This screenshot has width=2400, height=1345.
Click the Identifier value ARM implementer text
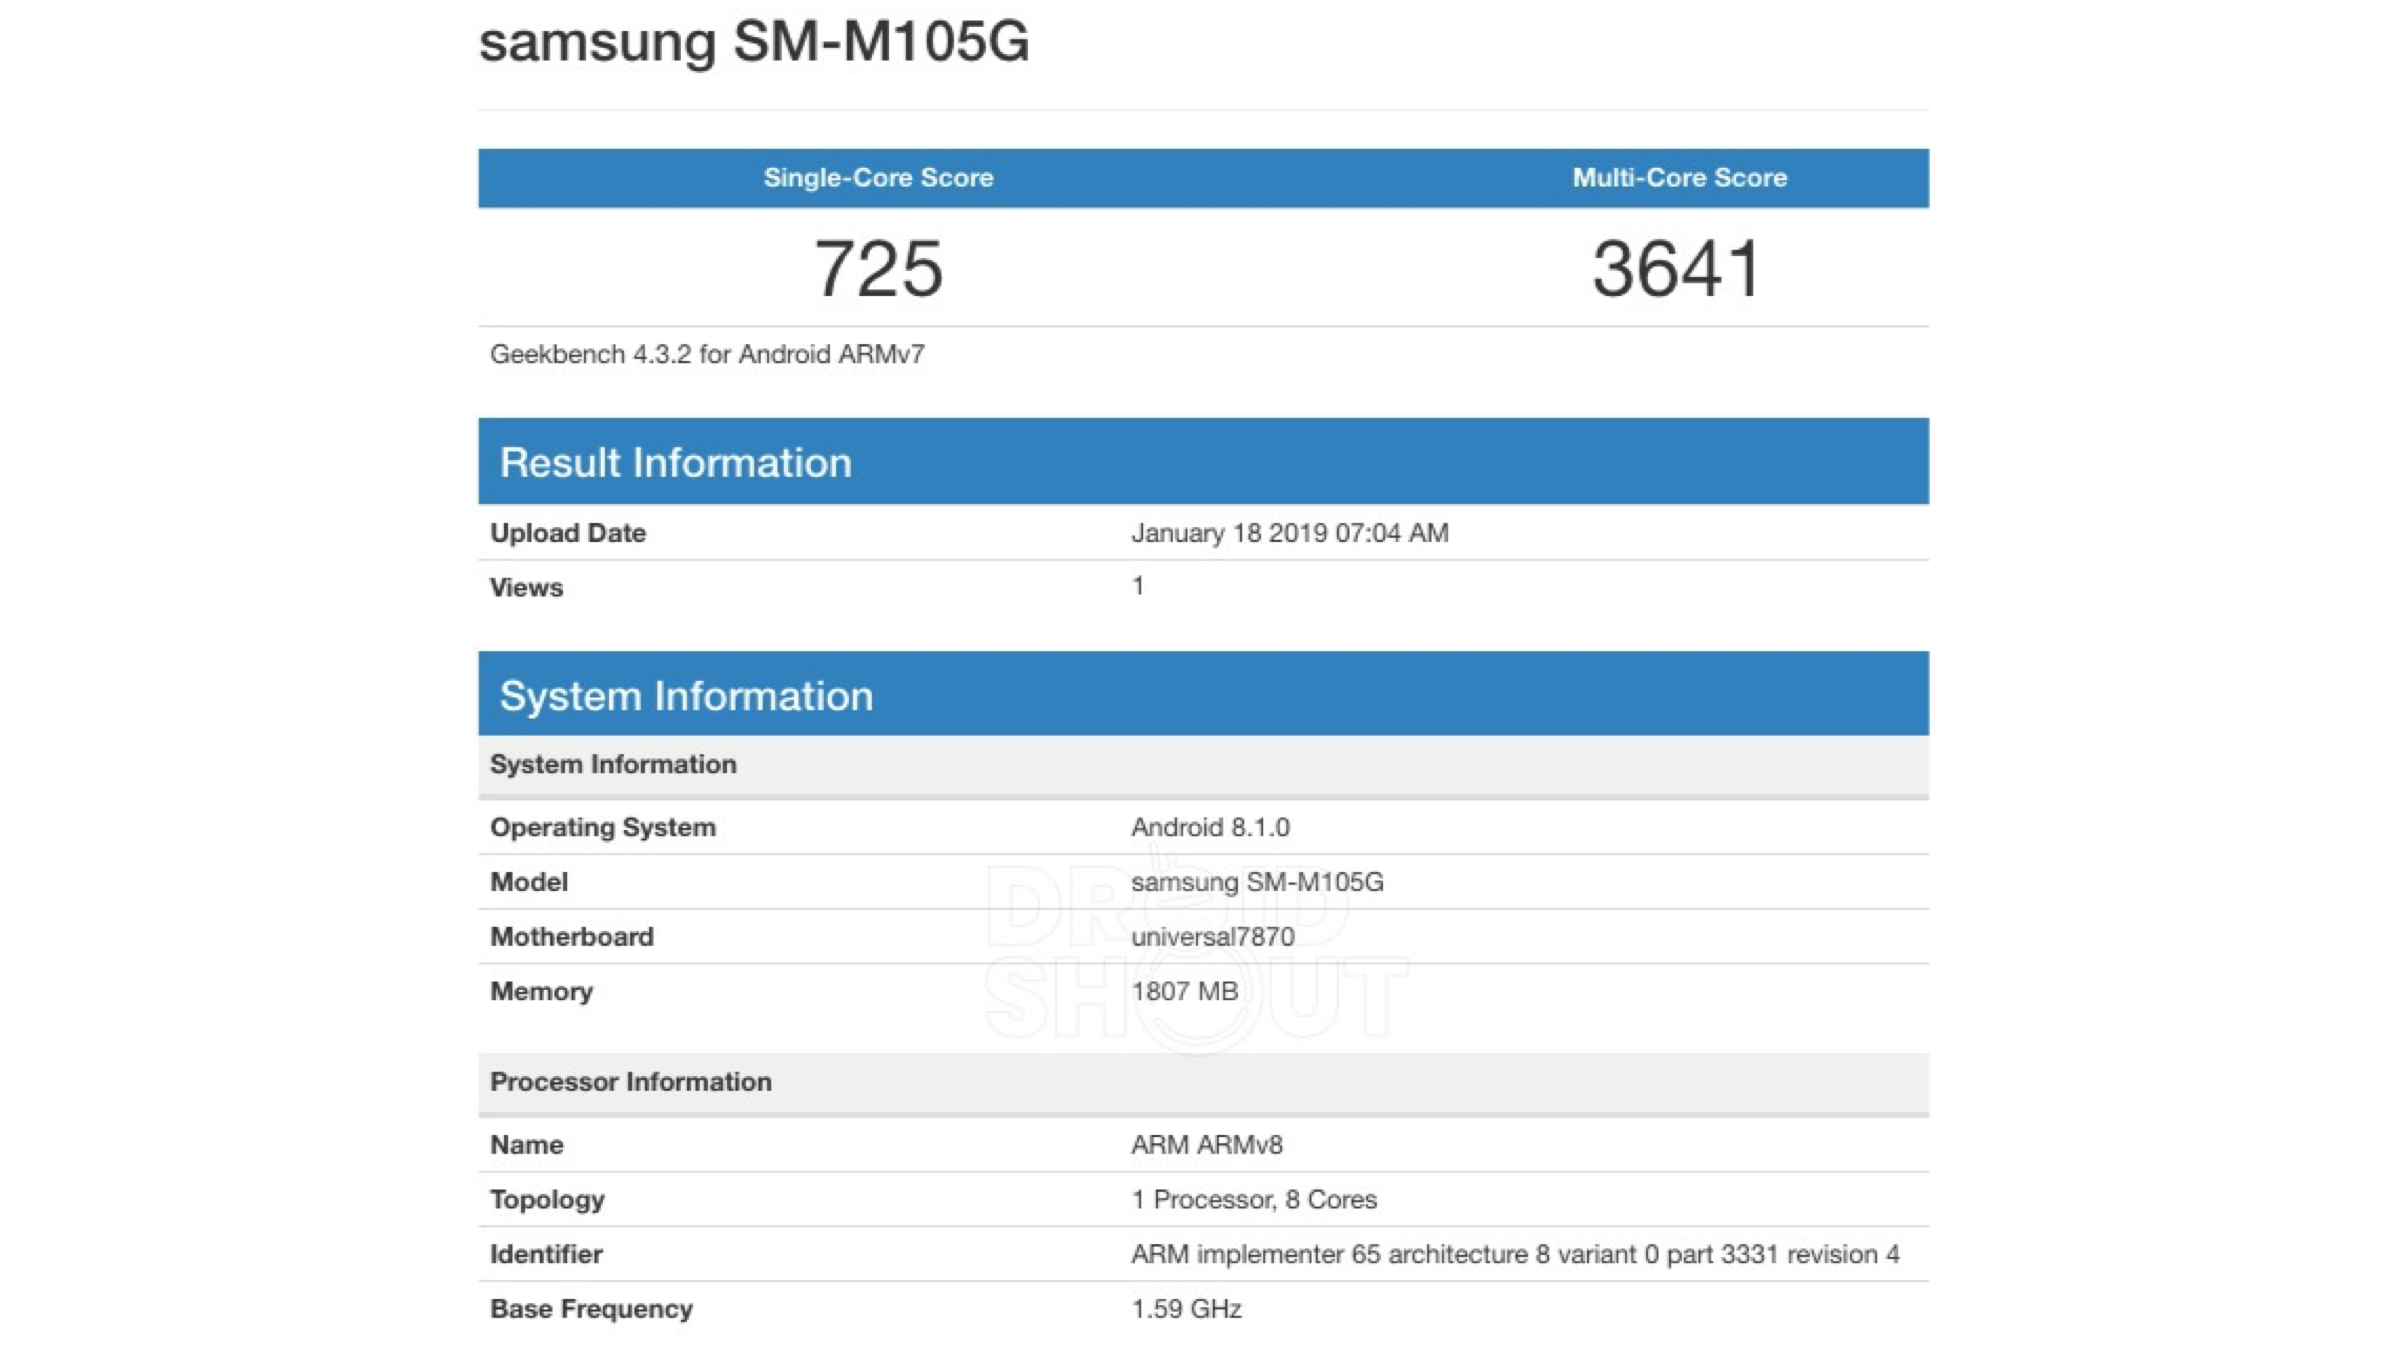click(1514, 1254)
